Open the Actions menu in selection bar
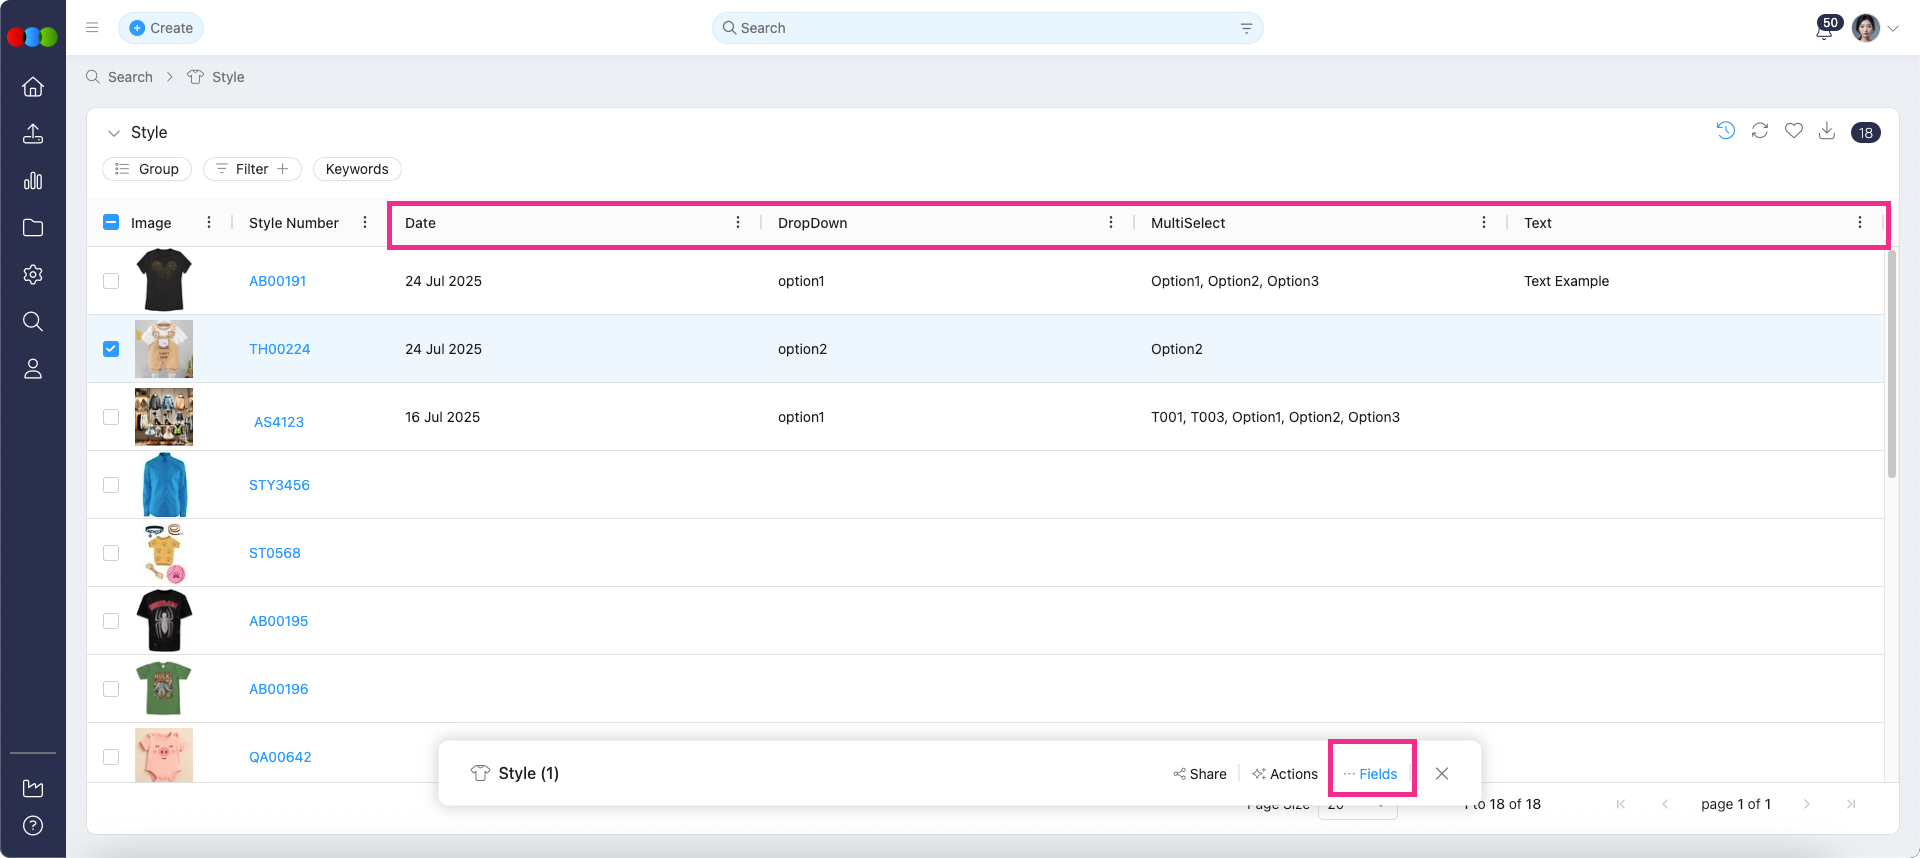Viewport: 1920px width, 858px height. (x=1285, y=774)
